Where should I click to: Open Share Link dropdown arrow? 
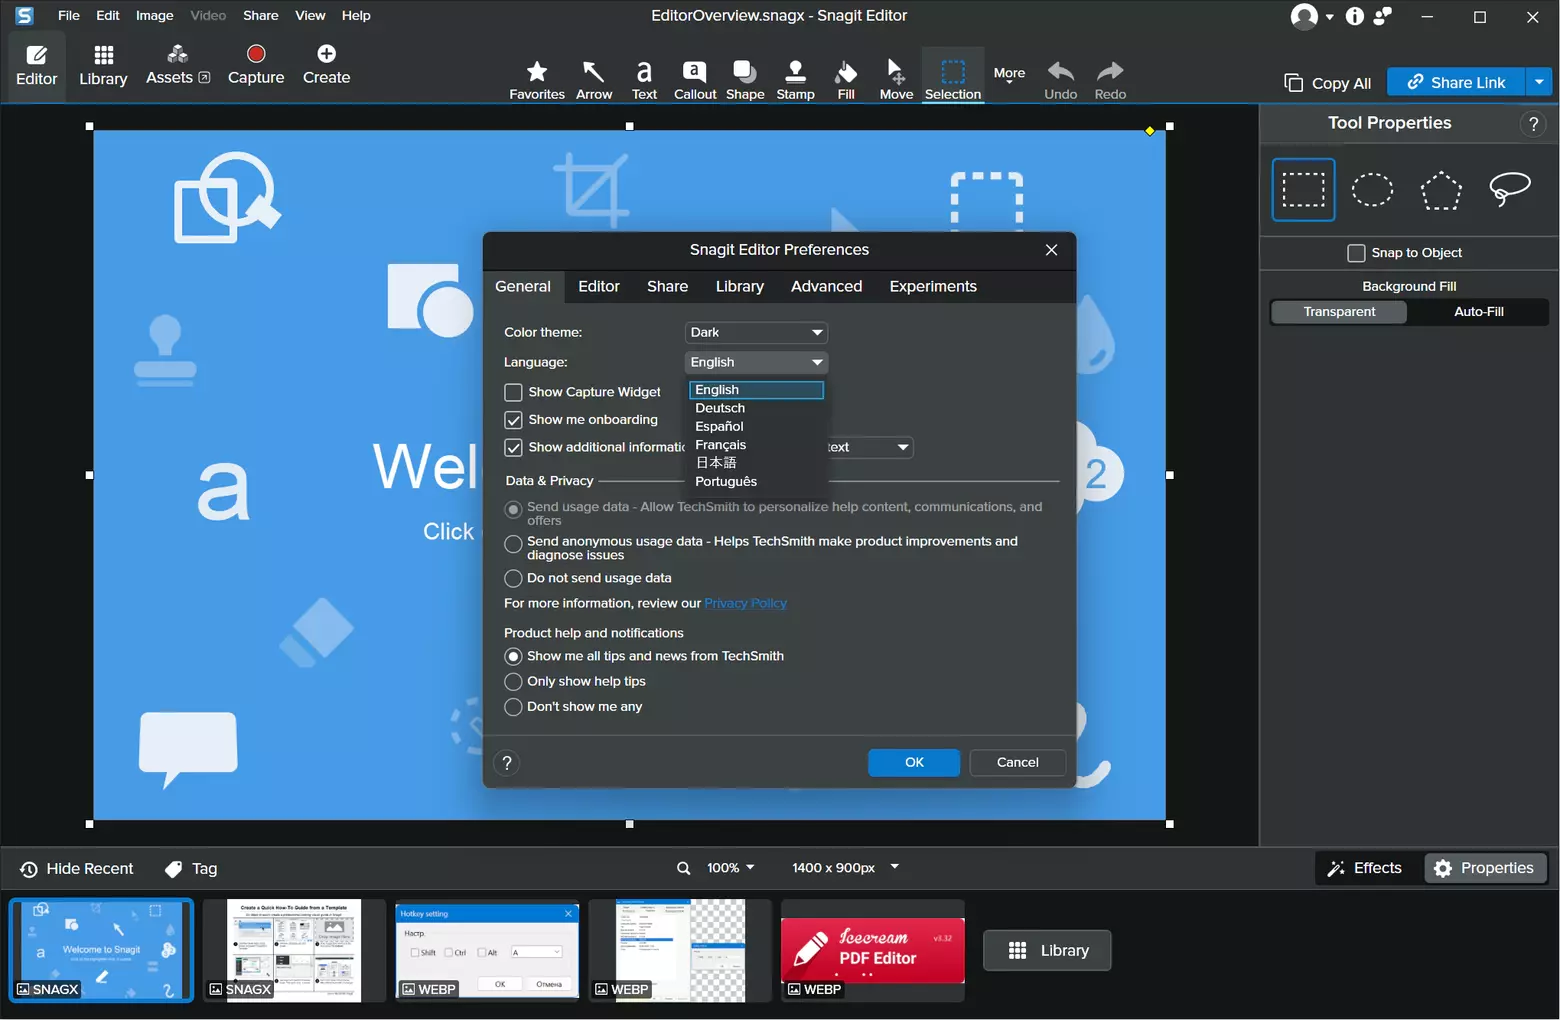1539,82
